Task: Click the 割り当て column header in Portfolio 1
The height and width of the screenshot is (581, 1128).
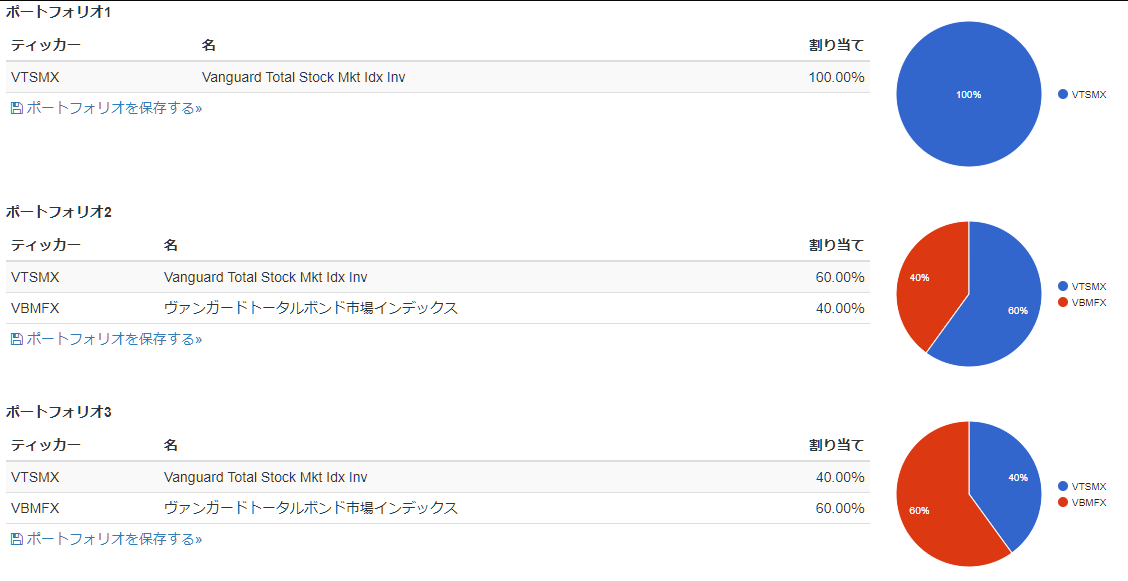Action: (837, 45)
